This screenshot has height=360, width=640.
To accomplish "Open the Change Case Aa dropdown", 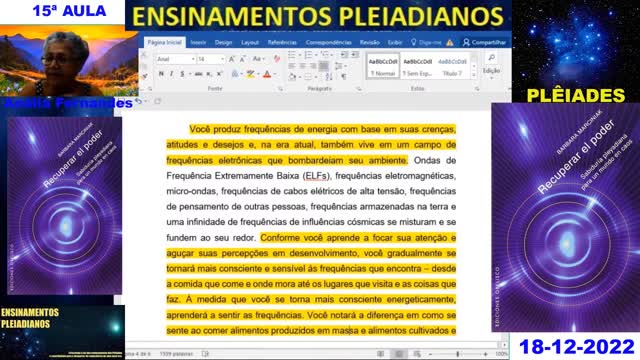I will 258,59.
